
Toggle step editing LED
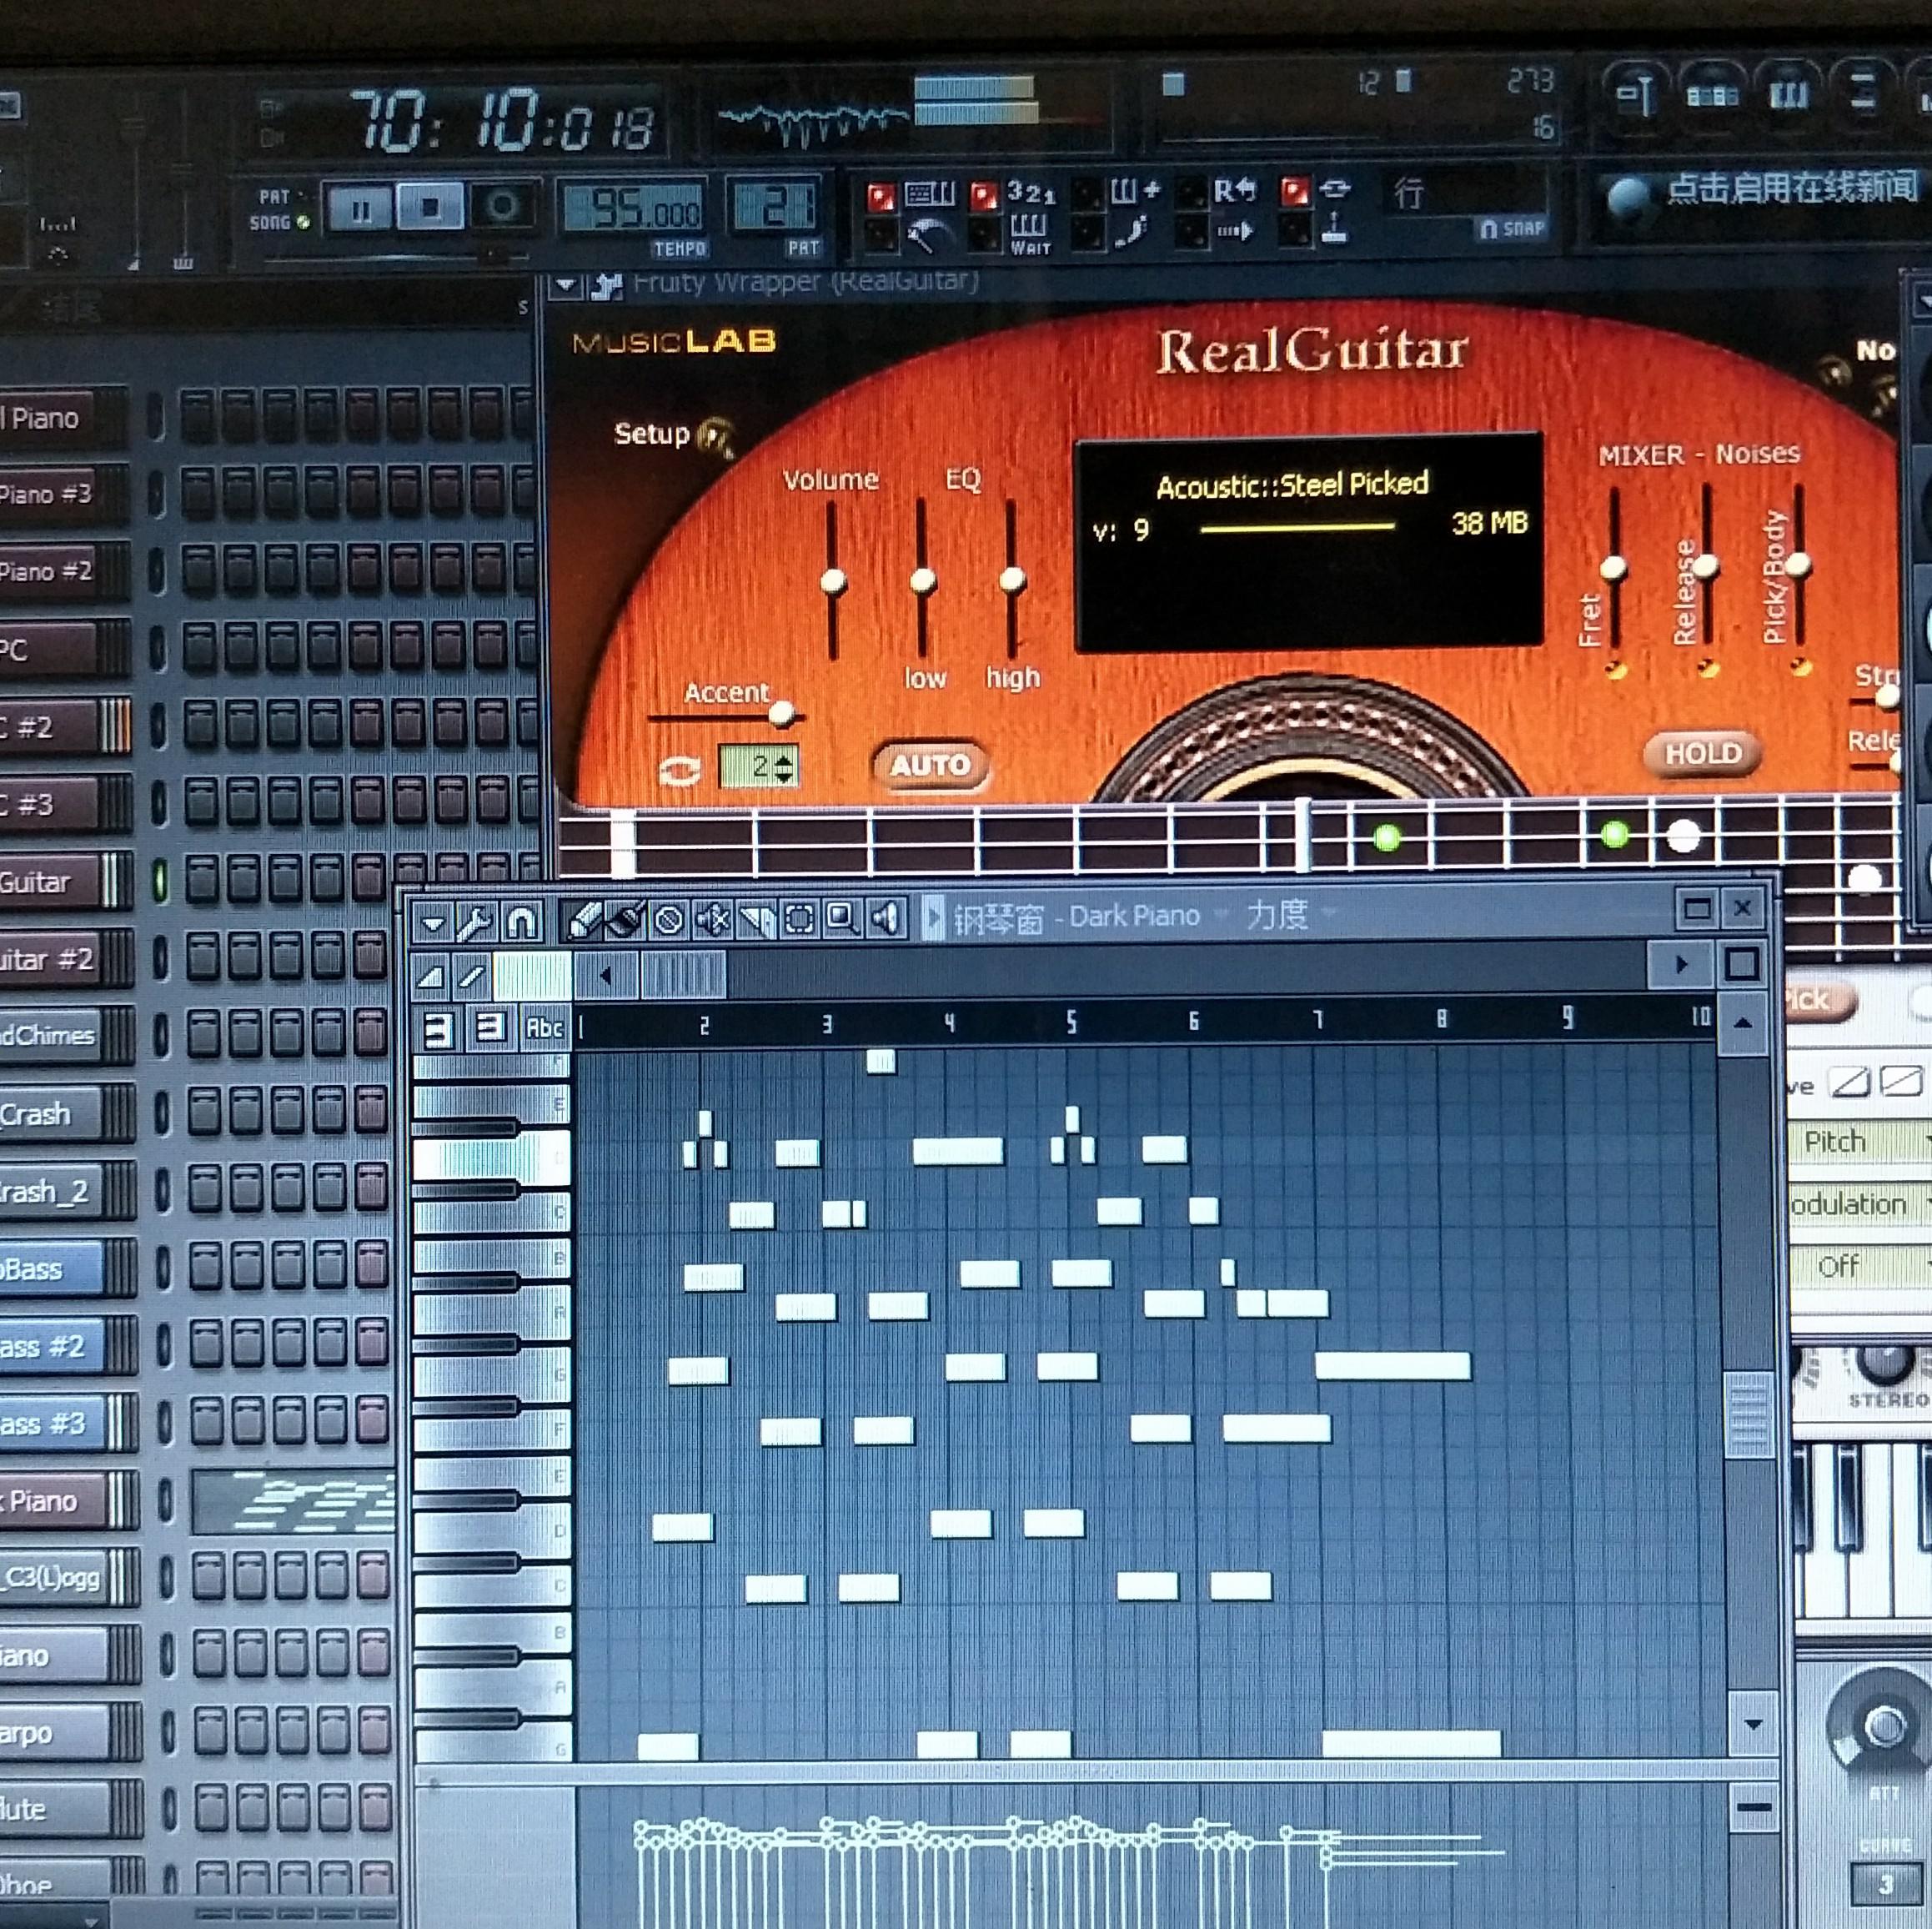[1087, 234]
